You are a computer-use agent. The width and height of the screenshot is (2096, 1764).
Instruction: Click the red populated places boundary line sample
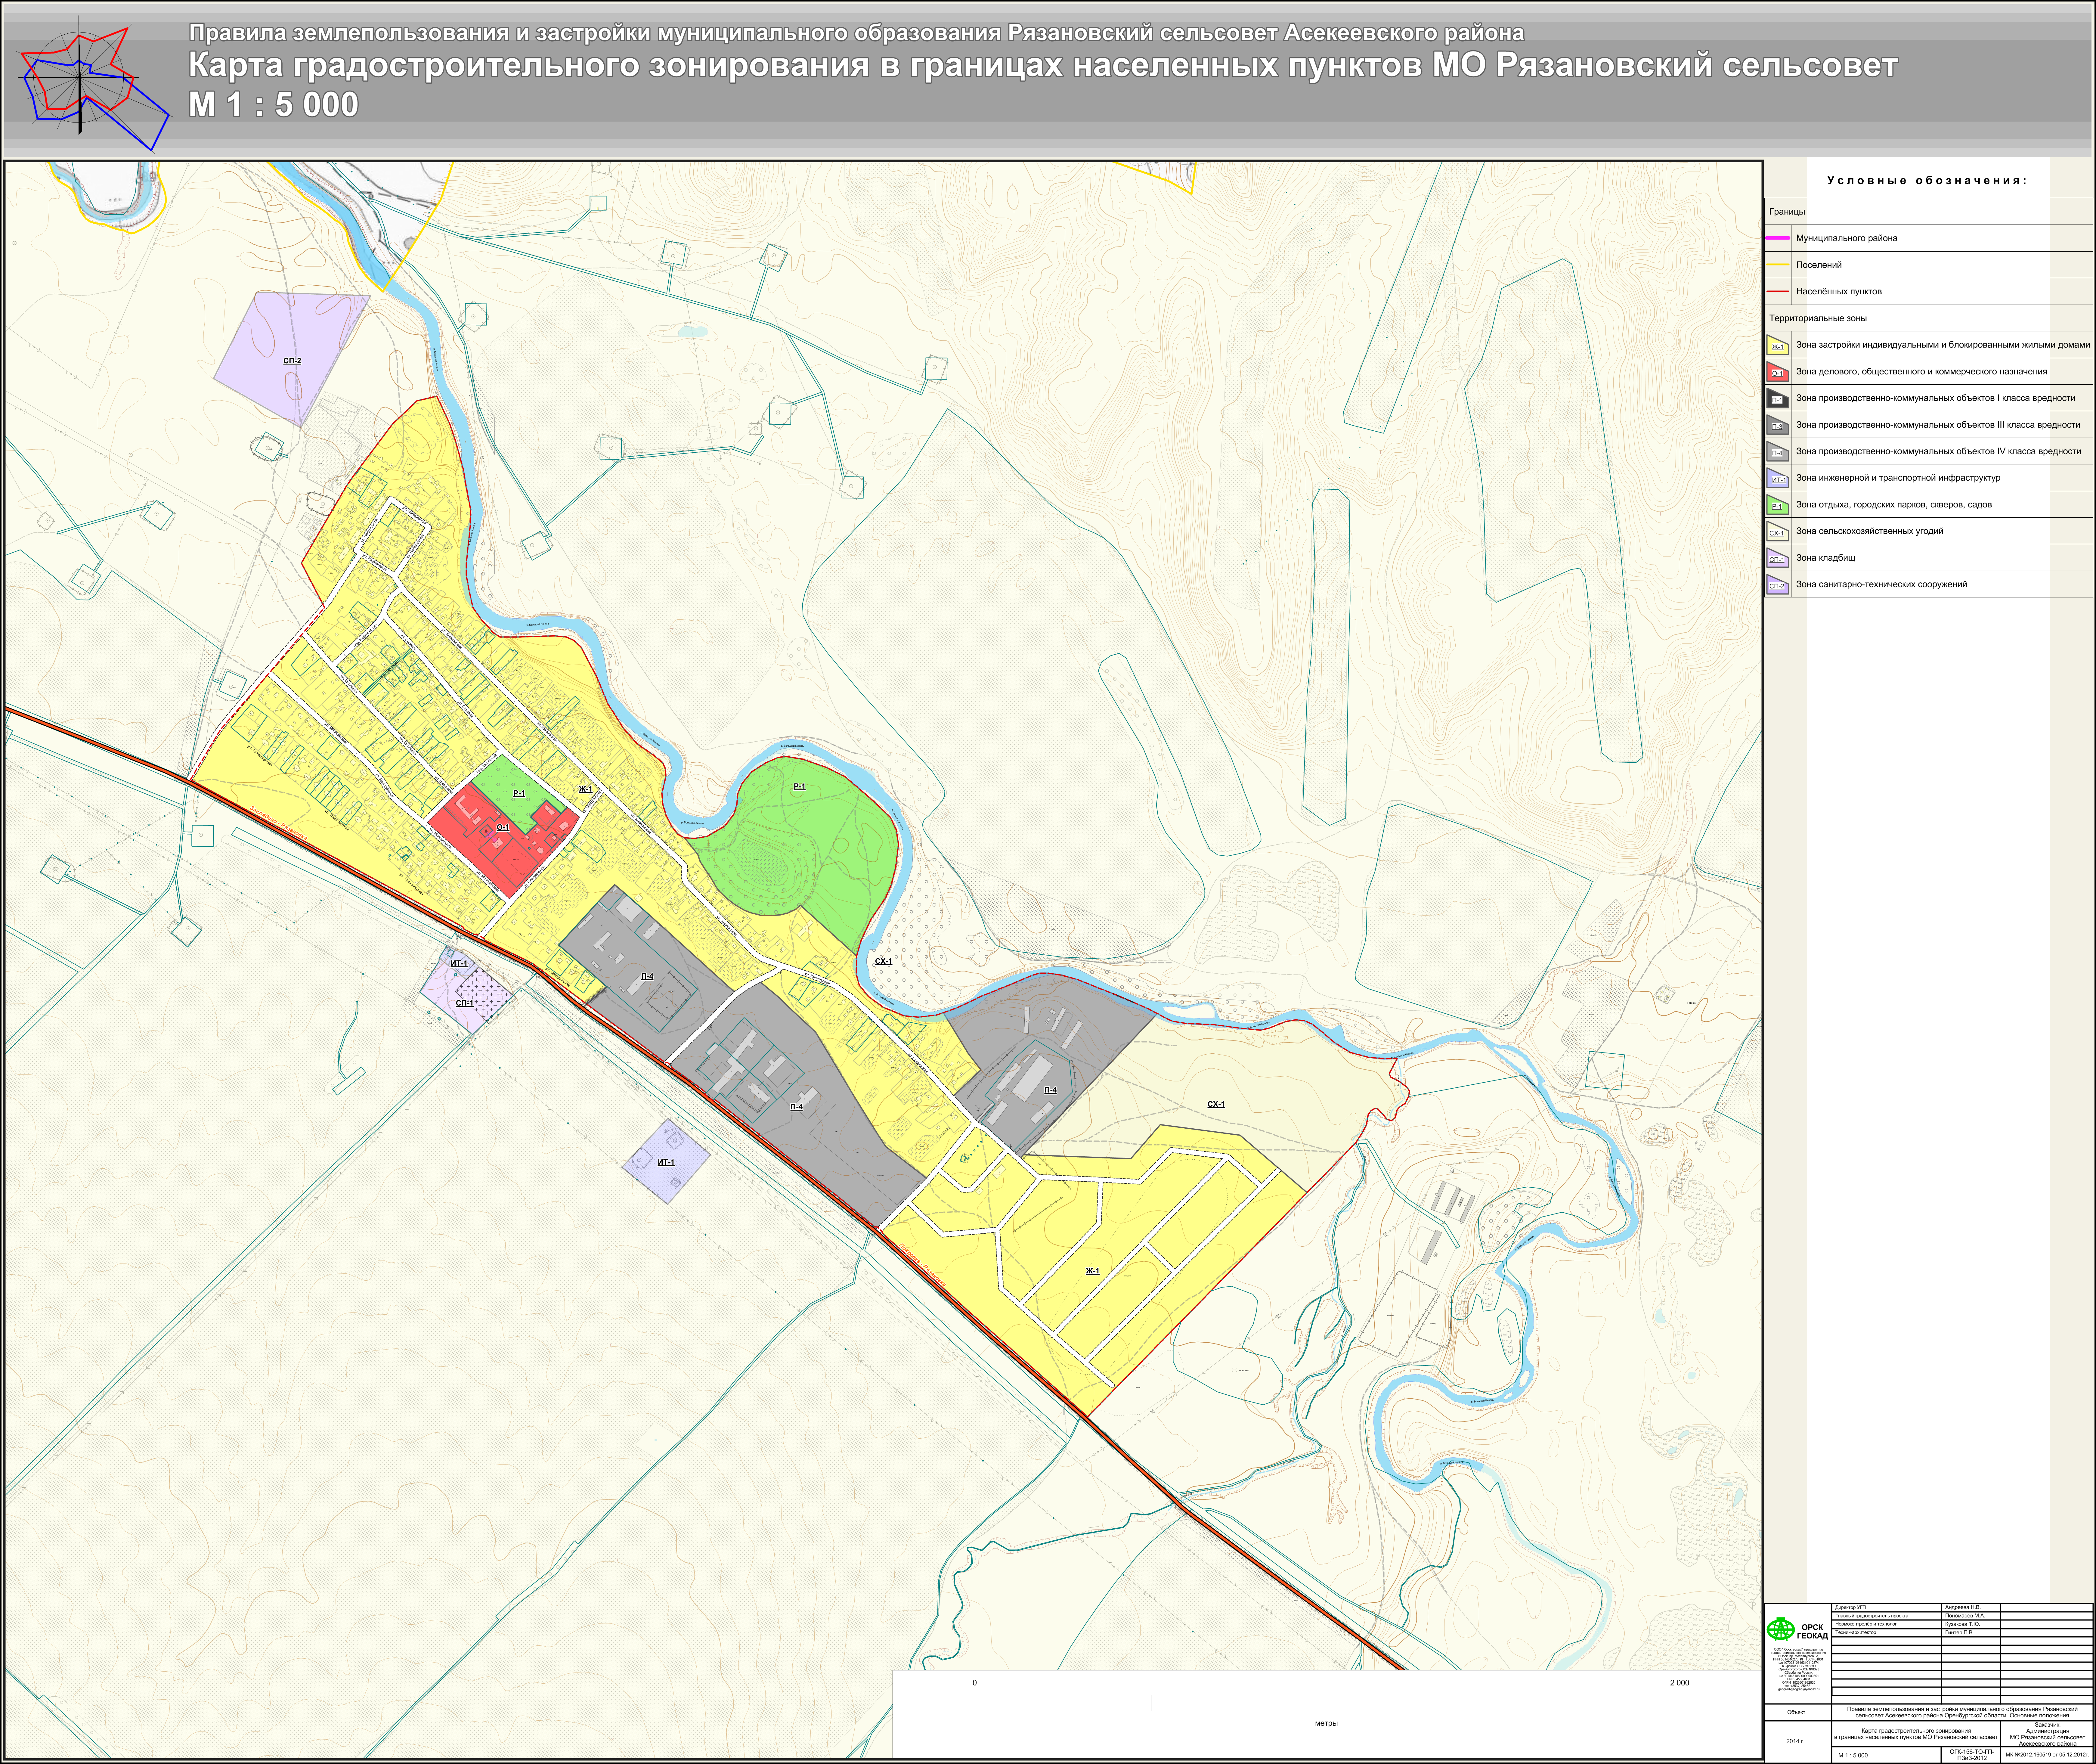(x=1778, y=291)
